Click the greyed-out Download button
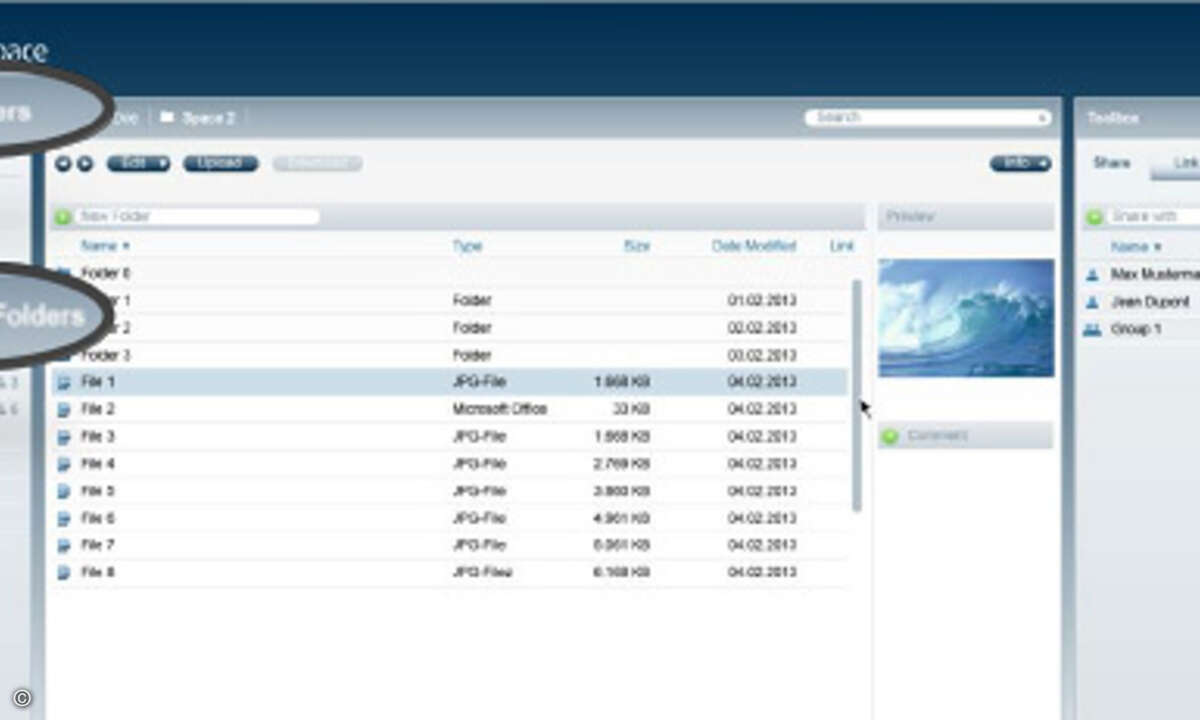 318,163
